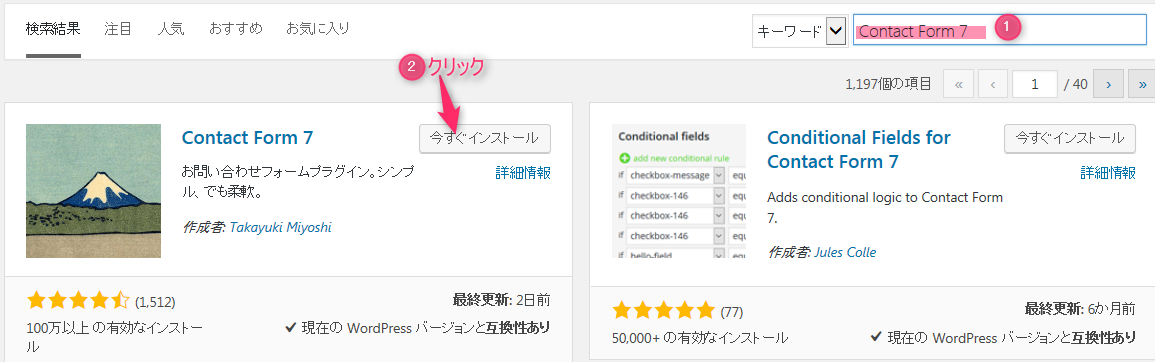Select the おすすめ tab
Viewport: 1155px width, 362px height.
(236, 29)
